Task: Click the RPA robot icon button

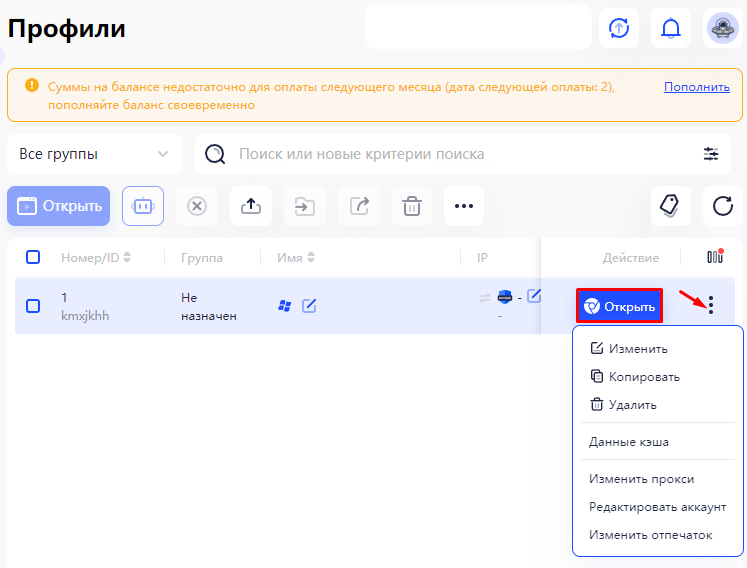Action: click(143, 206)
